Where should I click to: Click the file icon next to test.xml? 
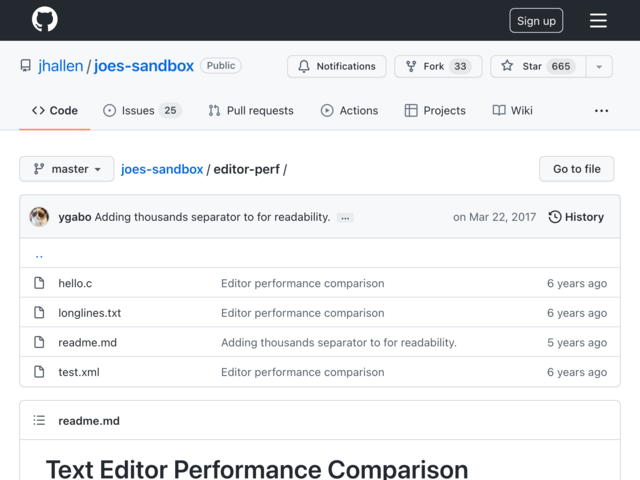click(39, 372)
